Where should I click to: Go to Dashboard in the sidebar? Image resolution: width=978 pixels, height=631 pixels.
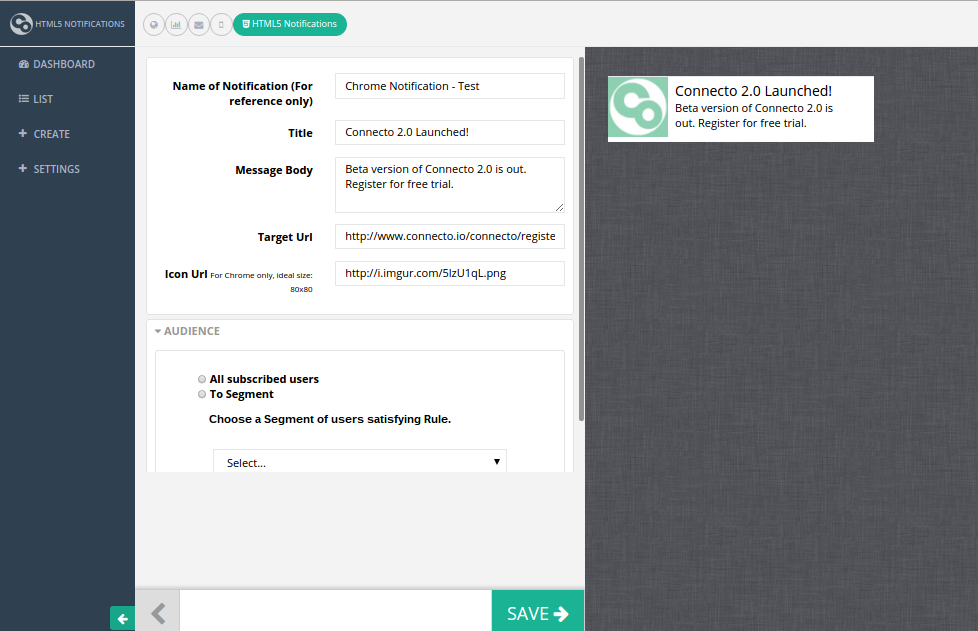(x=57, y=64)
